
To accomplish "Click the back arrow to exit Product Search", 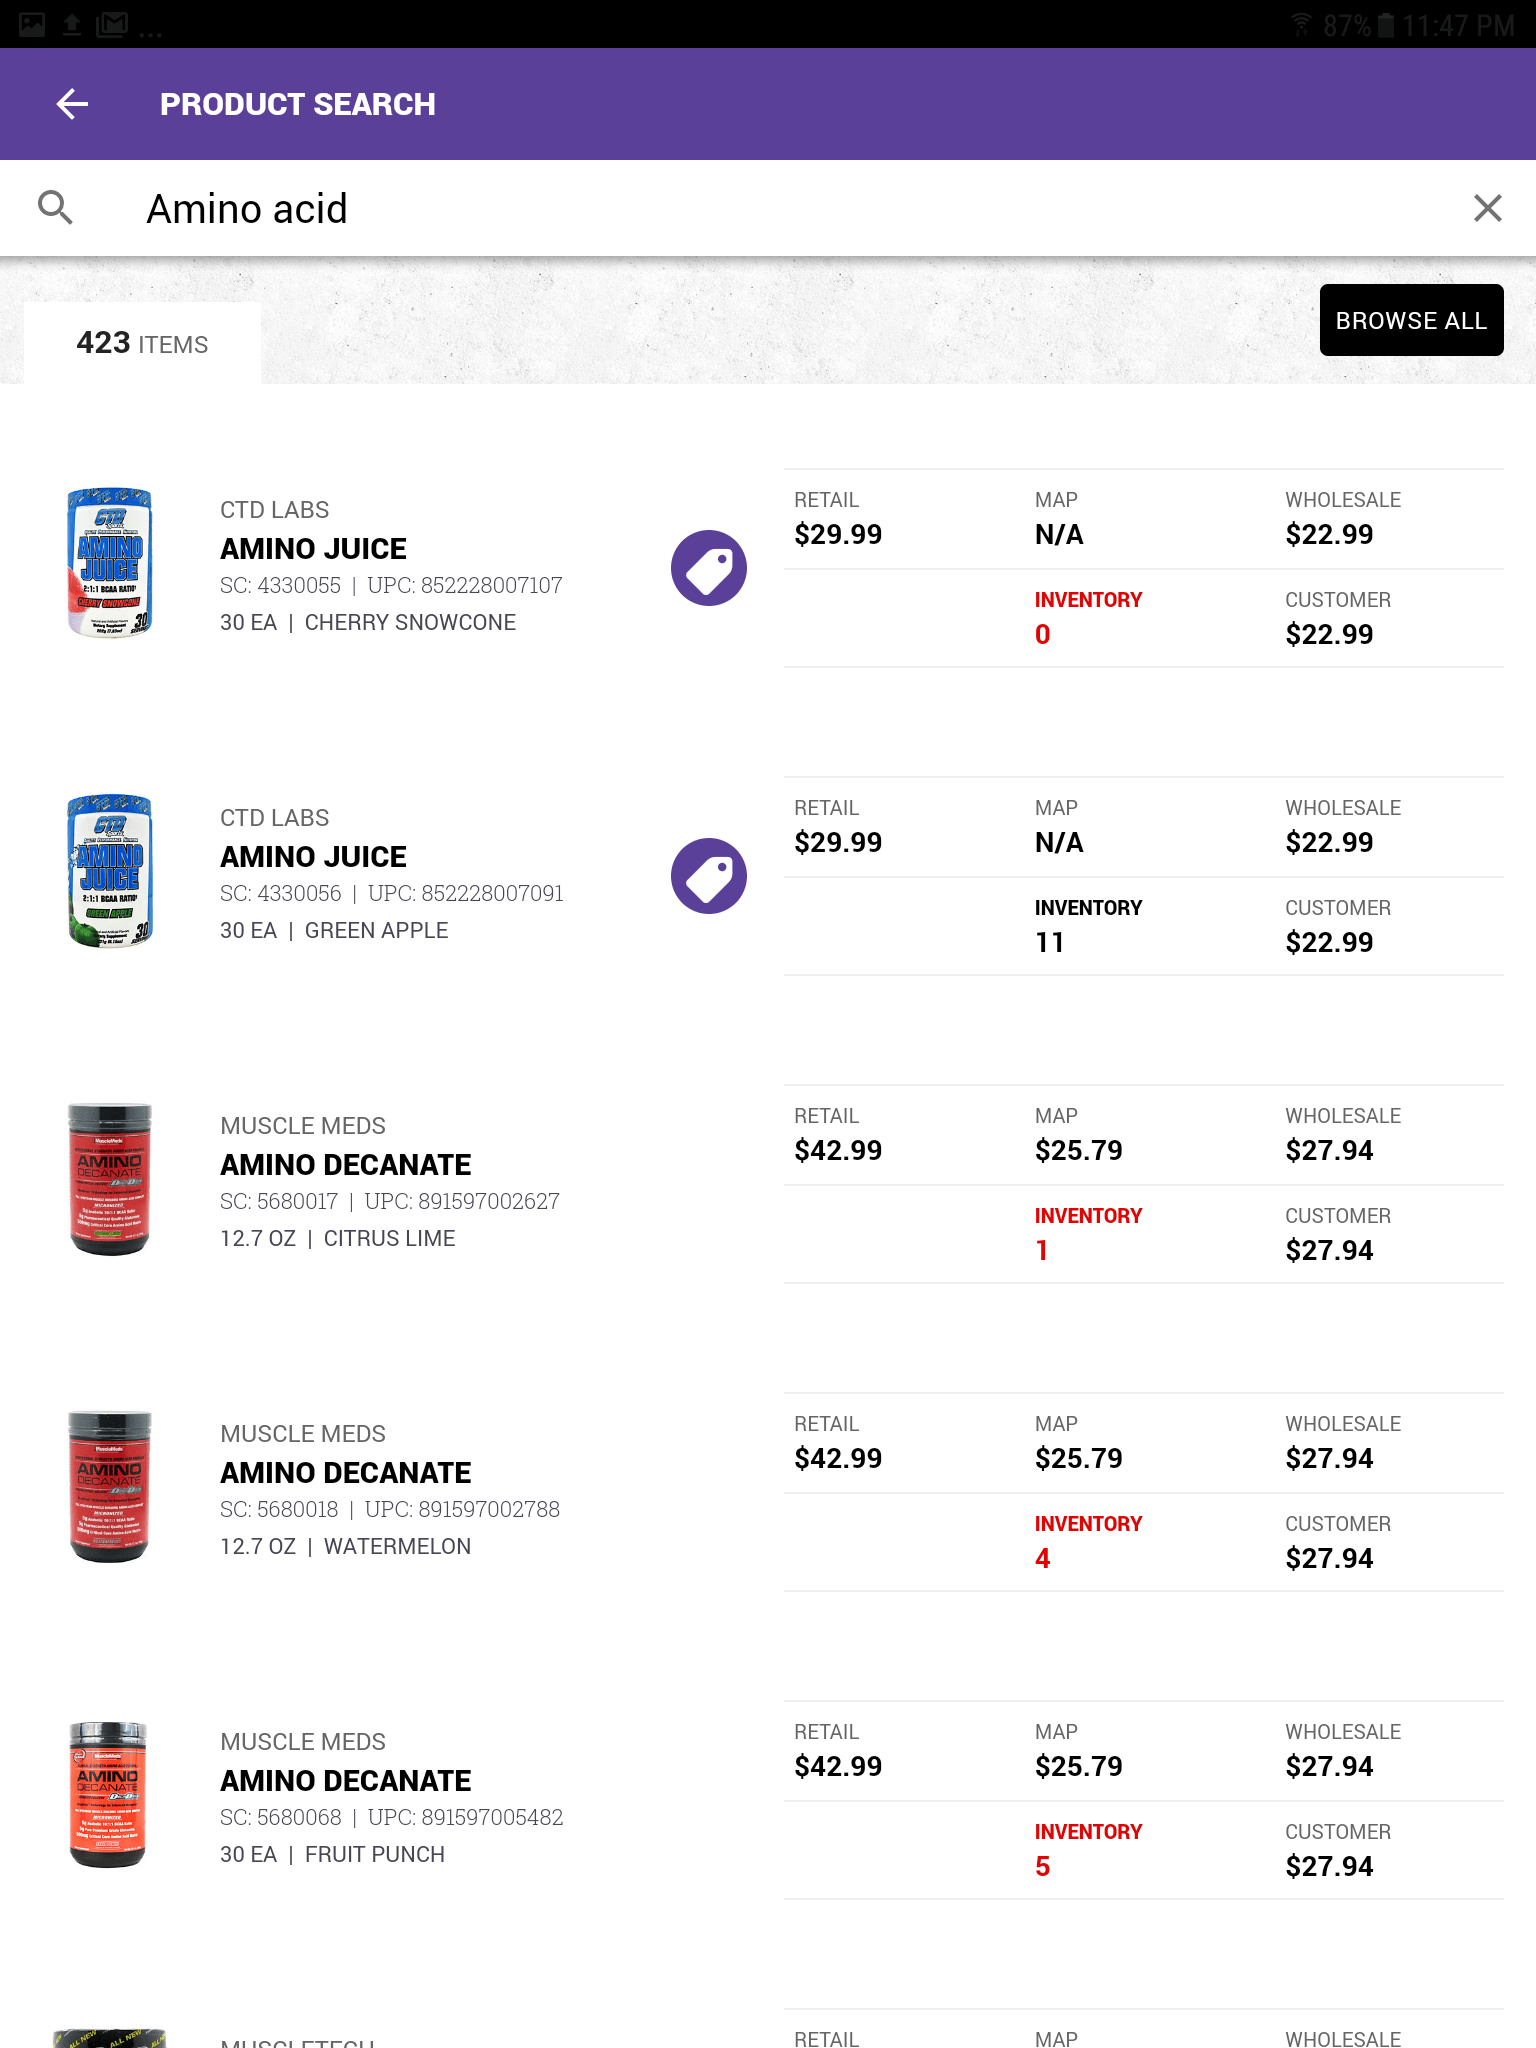I will [x=73, y=103].
